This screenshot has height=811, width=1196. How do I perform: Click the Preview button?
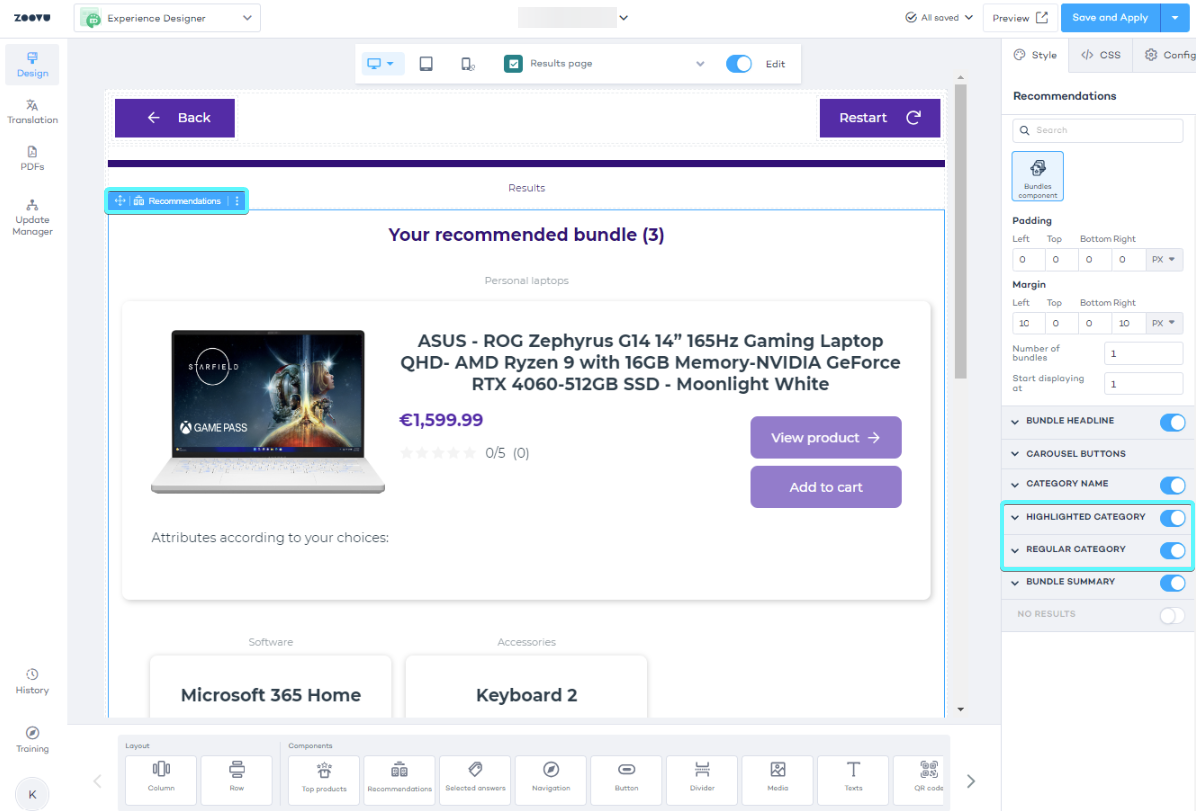pyautogui.click(x=1019, y=18)
